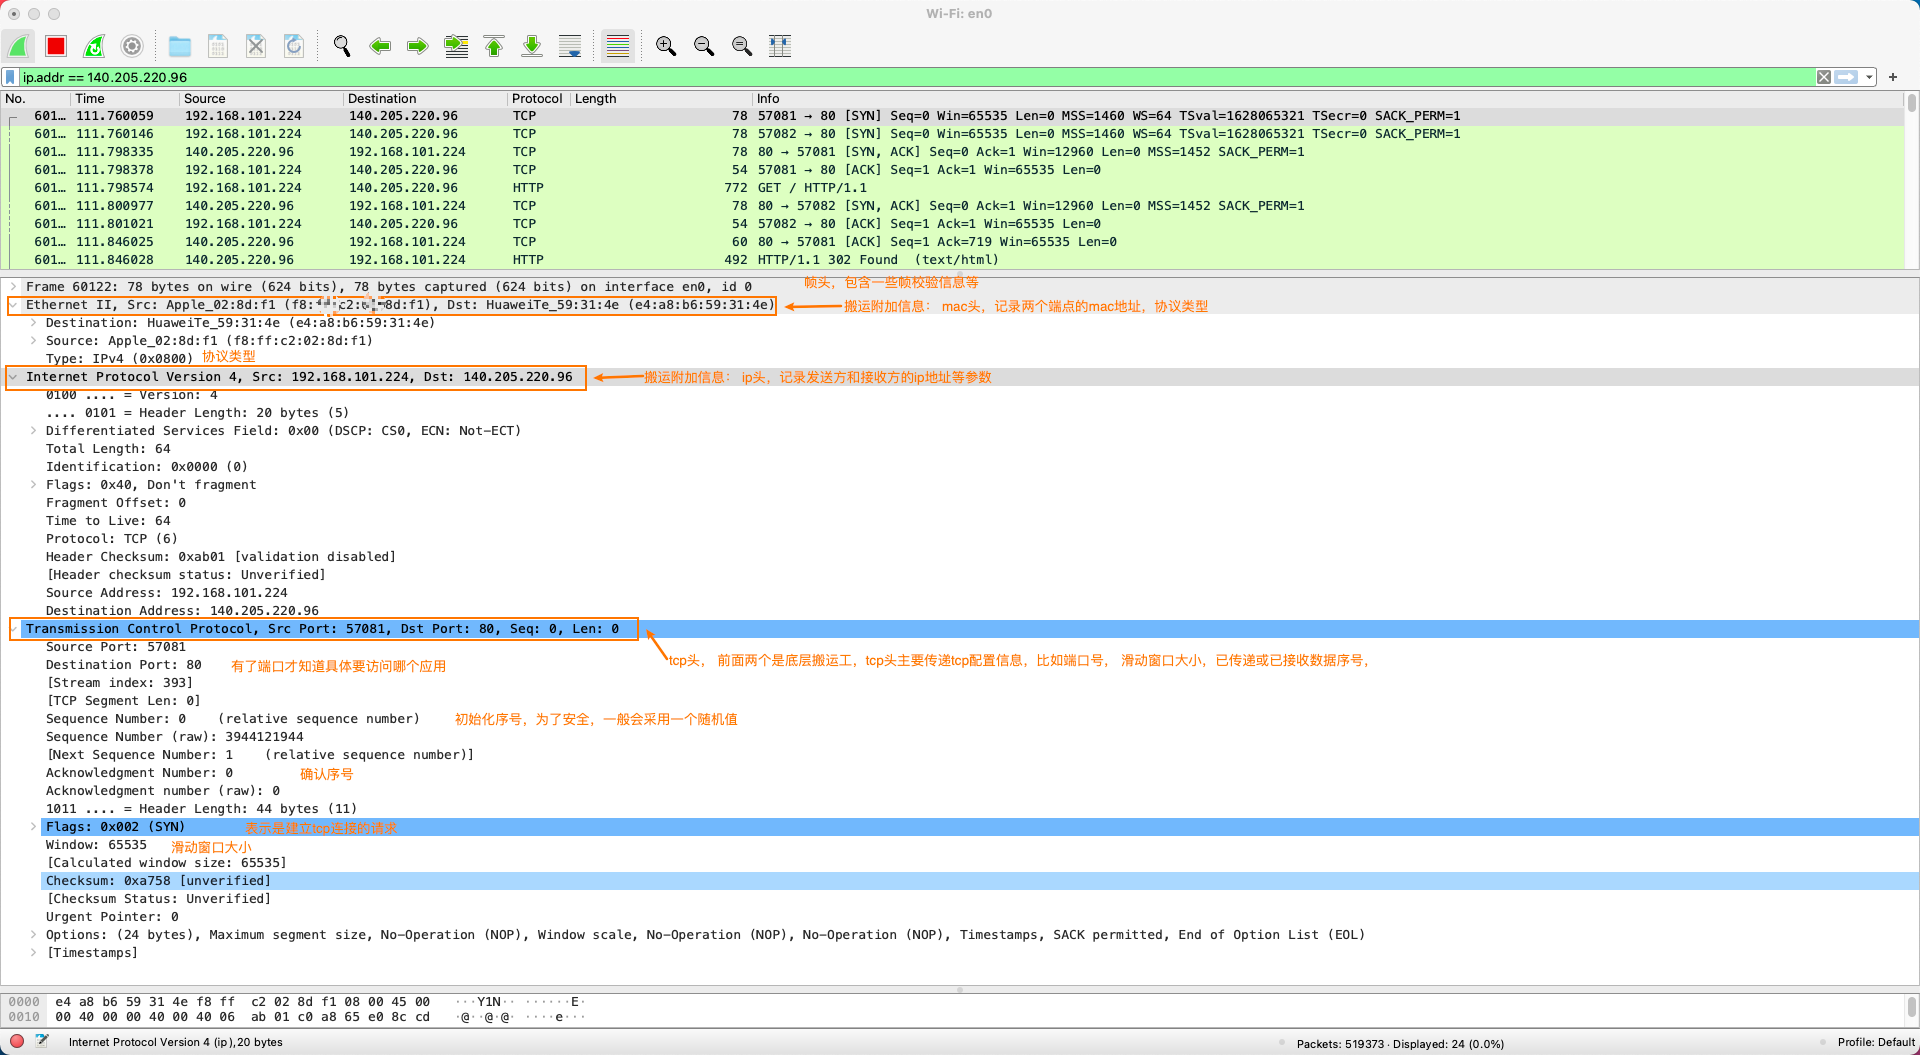Click the hex pane vertical scrollbar
Screen dimensions: 1920x1055
click(x=1911, y=1009)
